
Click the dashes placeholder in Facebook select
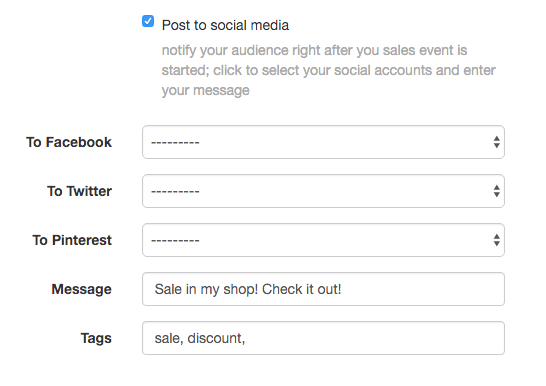[175, 142]
